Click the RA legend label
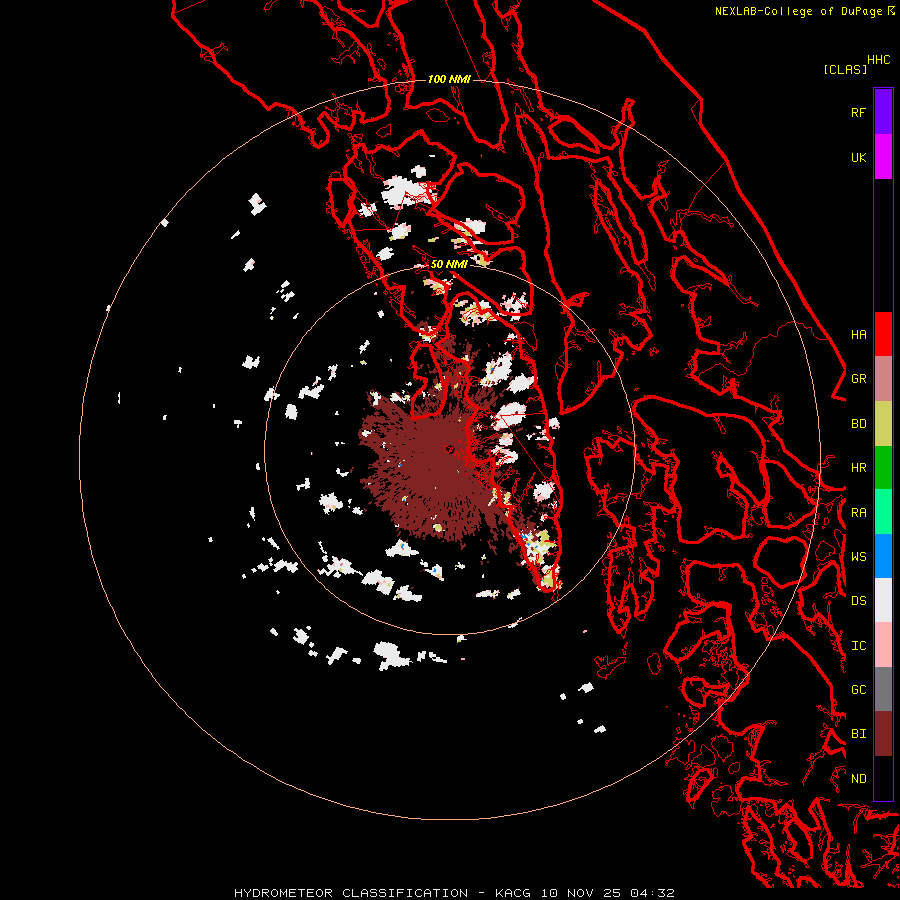This screenshot has height=900, width=900. pyautogui.click(x=858, y=513)
